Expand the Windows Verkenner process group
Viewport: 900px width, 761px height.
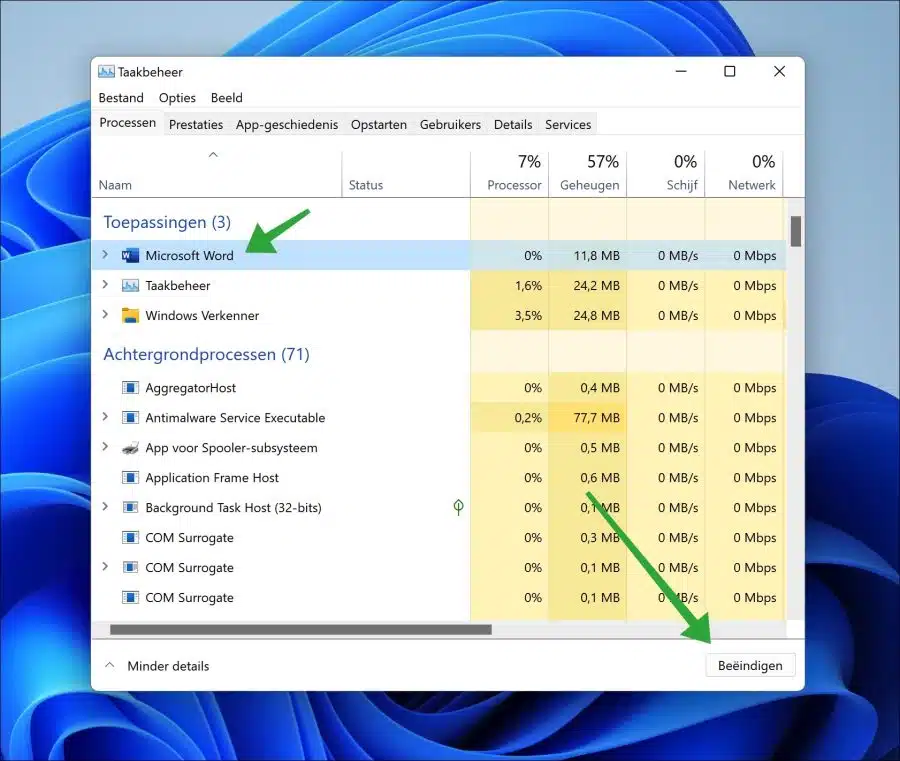click(105, 314)
